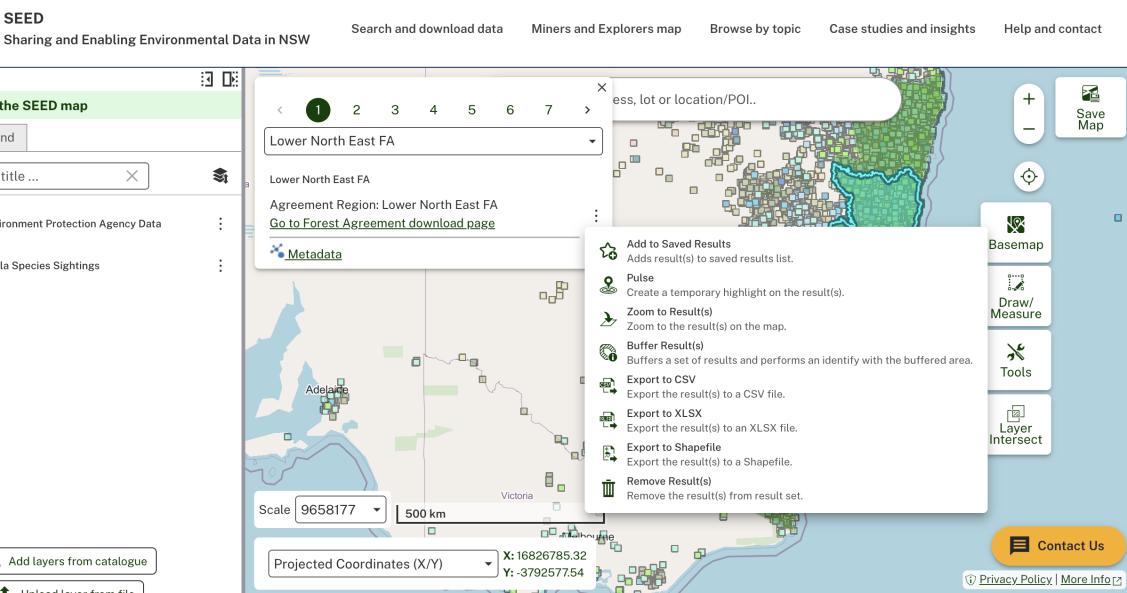Go to results page 5

tap(472, 110)
